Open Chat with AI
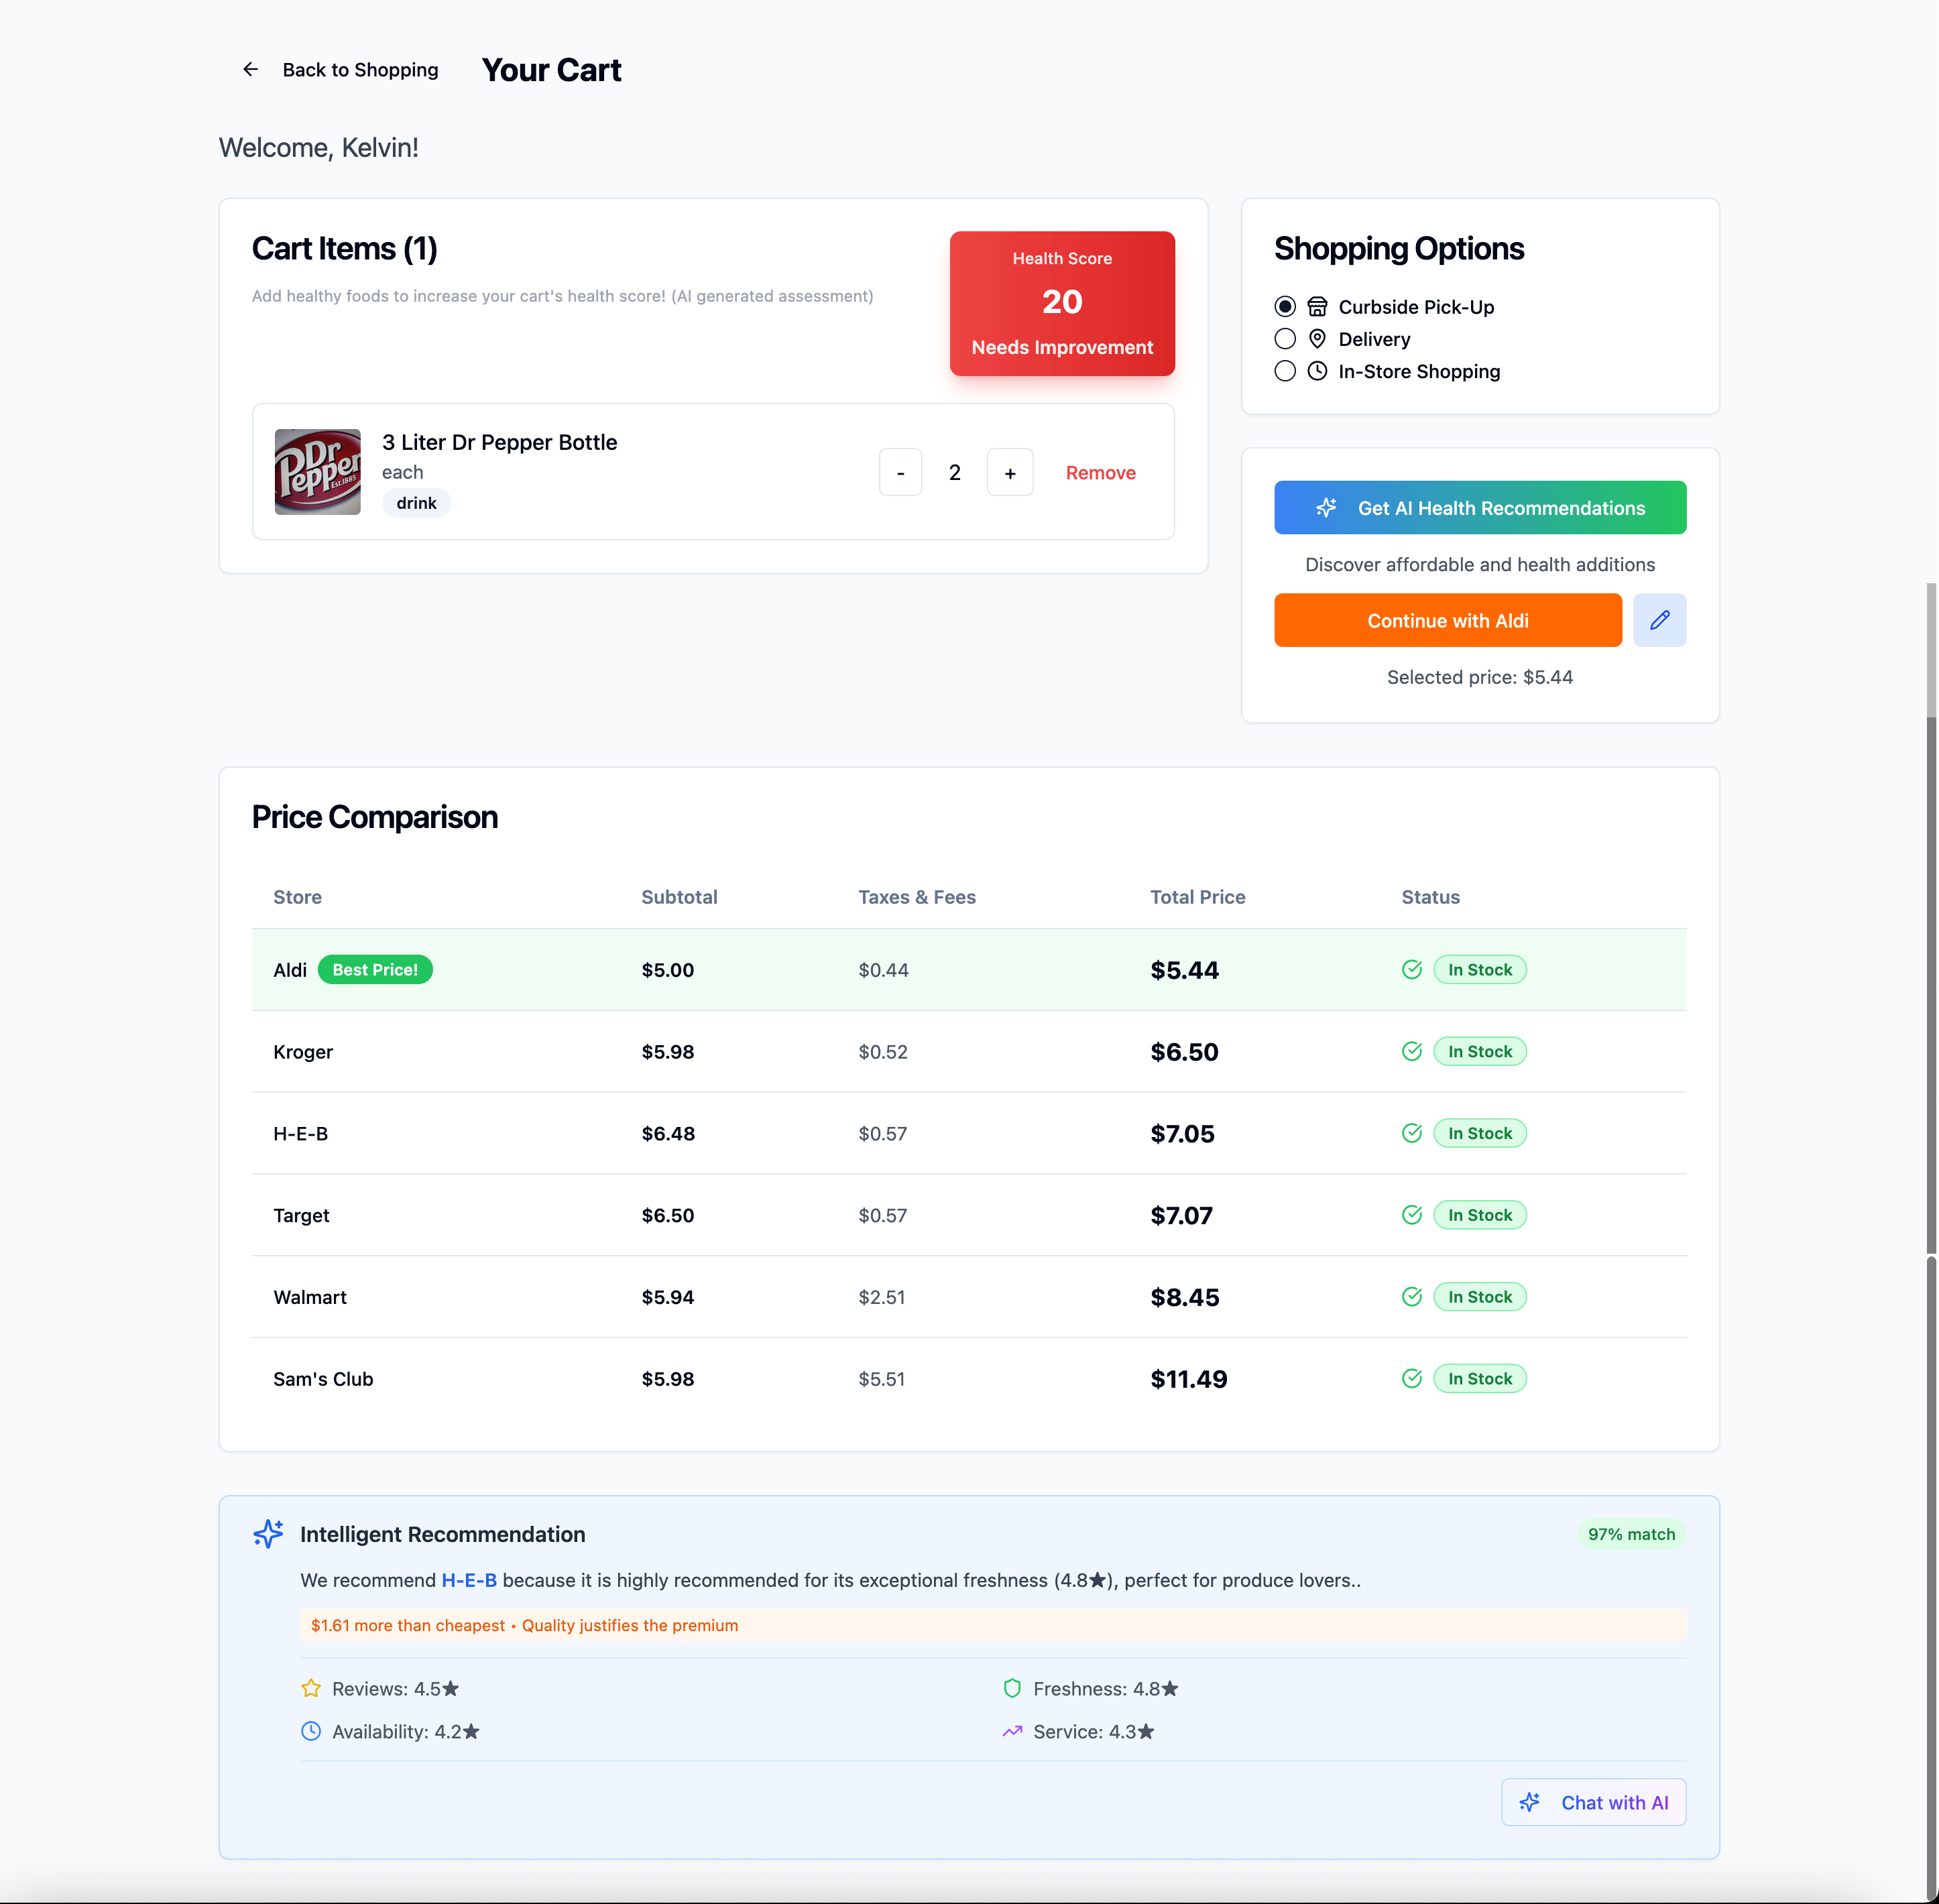Viewport: 1939px width, 1904px height. (x=1593, y=1802)
